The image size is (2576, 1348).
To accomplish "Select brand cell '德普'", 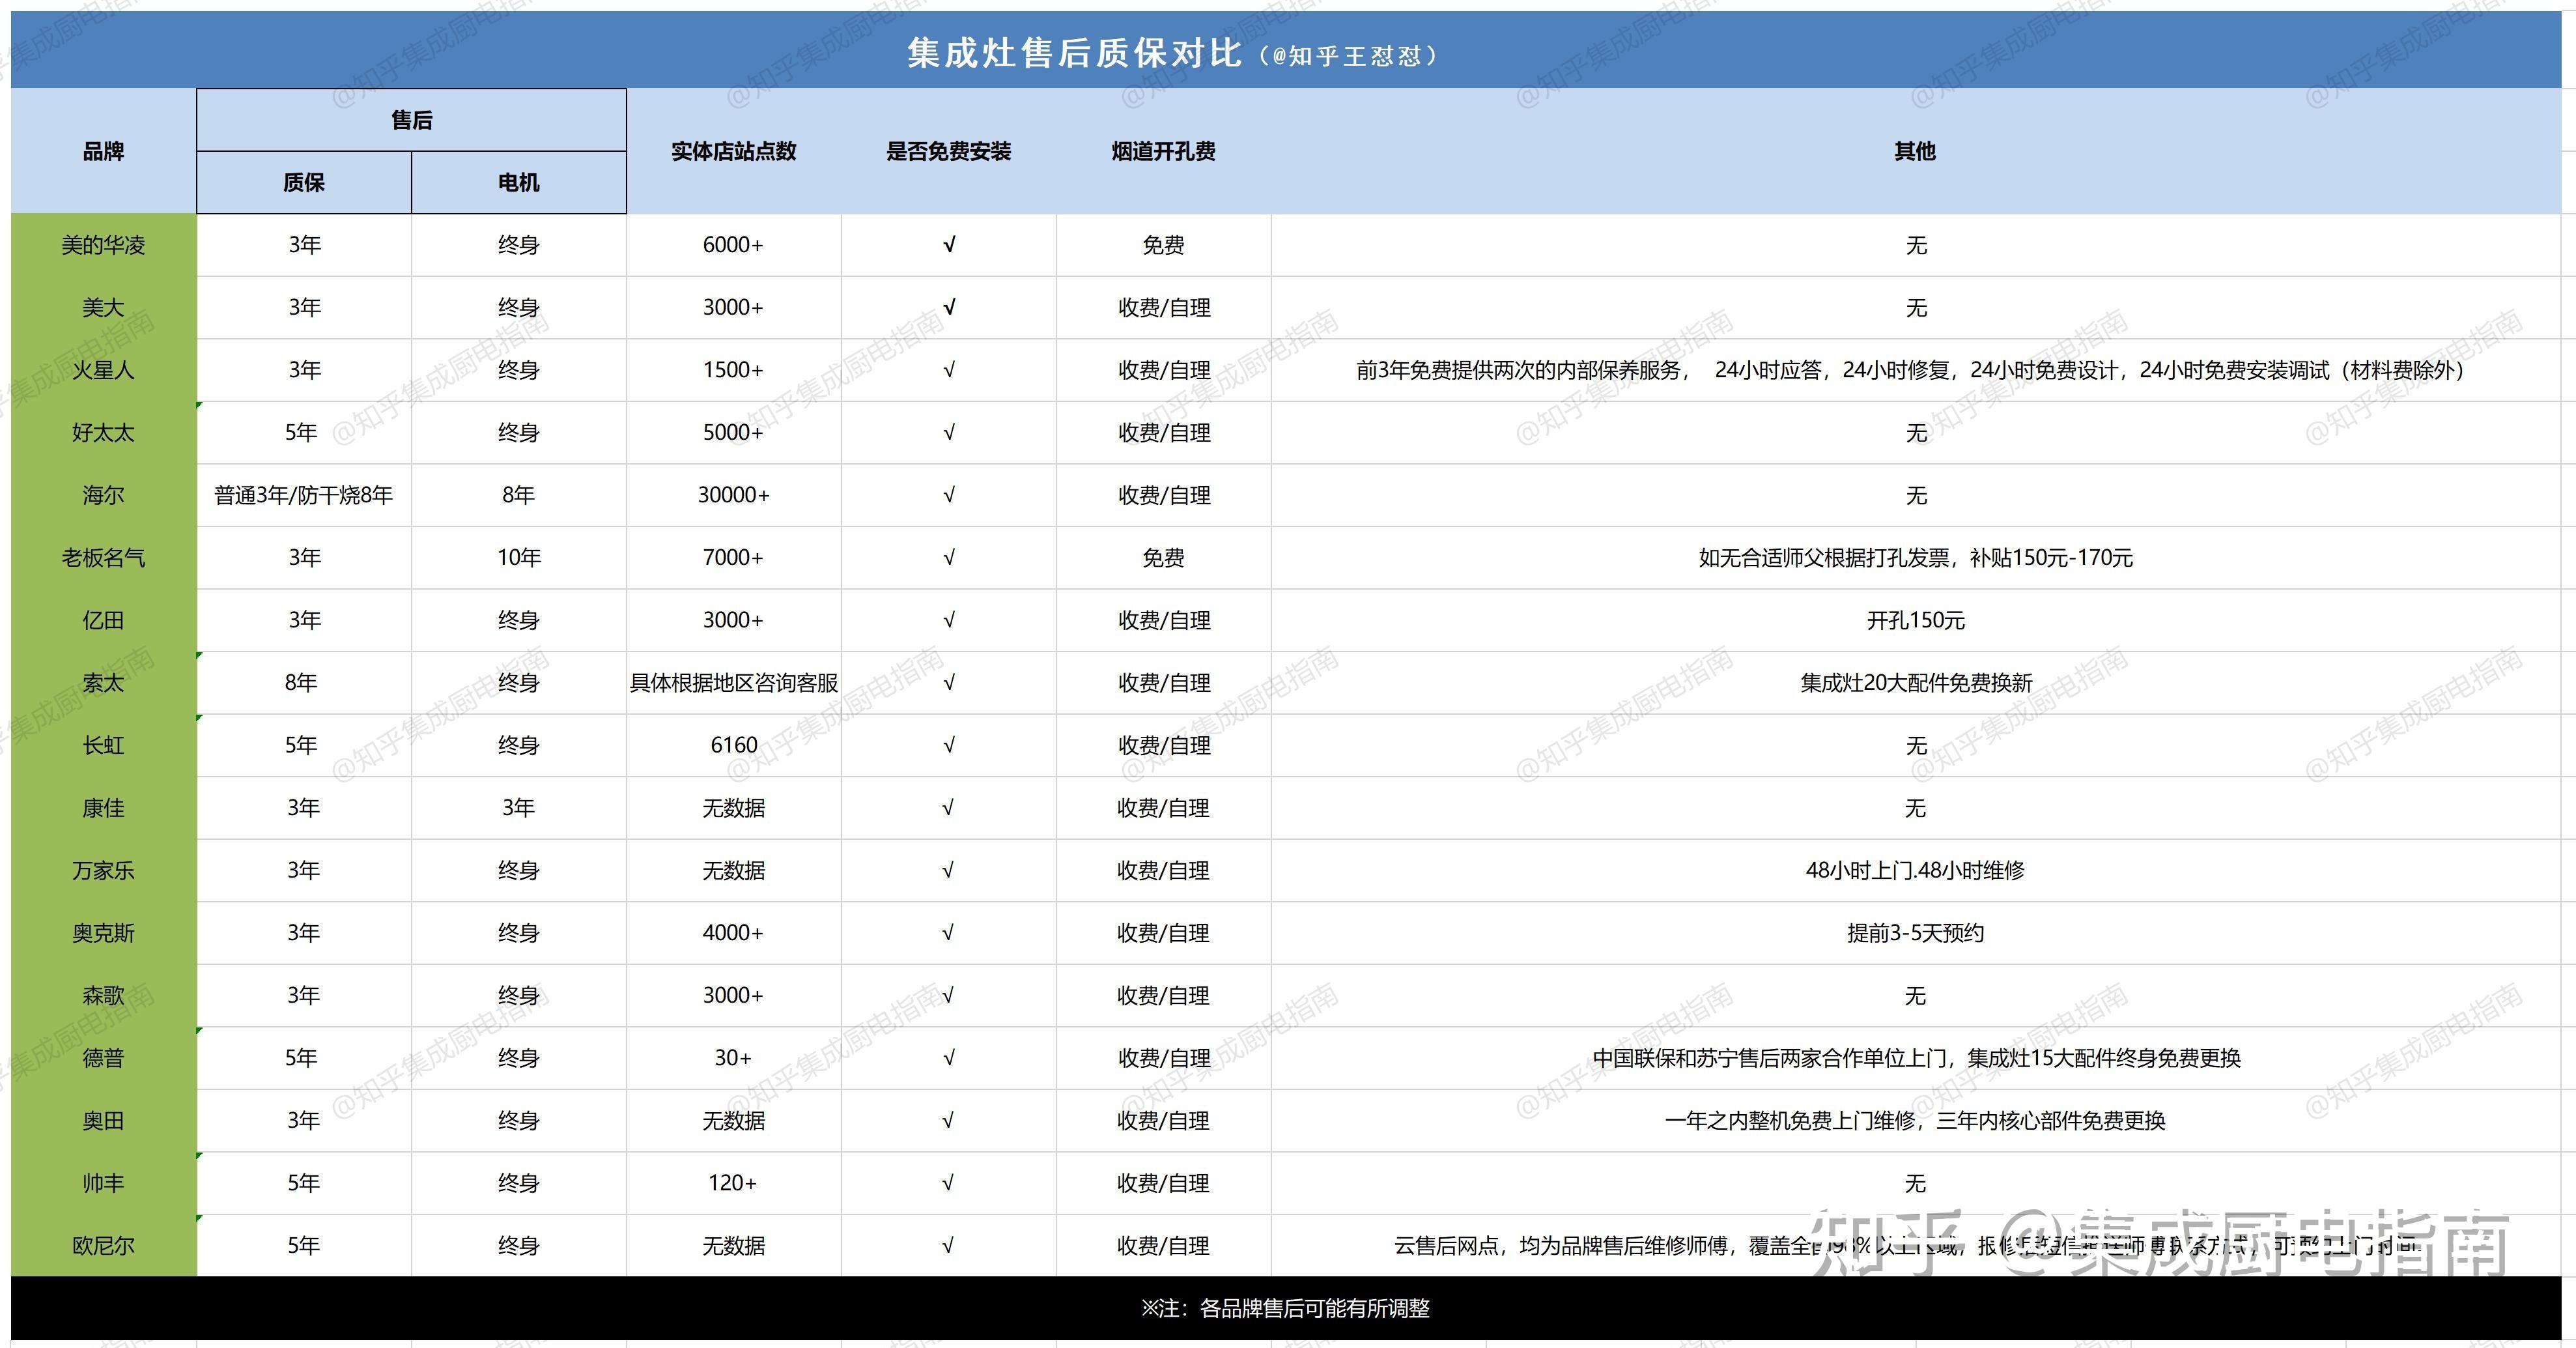I will [103, 1058].
